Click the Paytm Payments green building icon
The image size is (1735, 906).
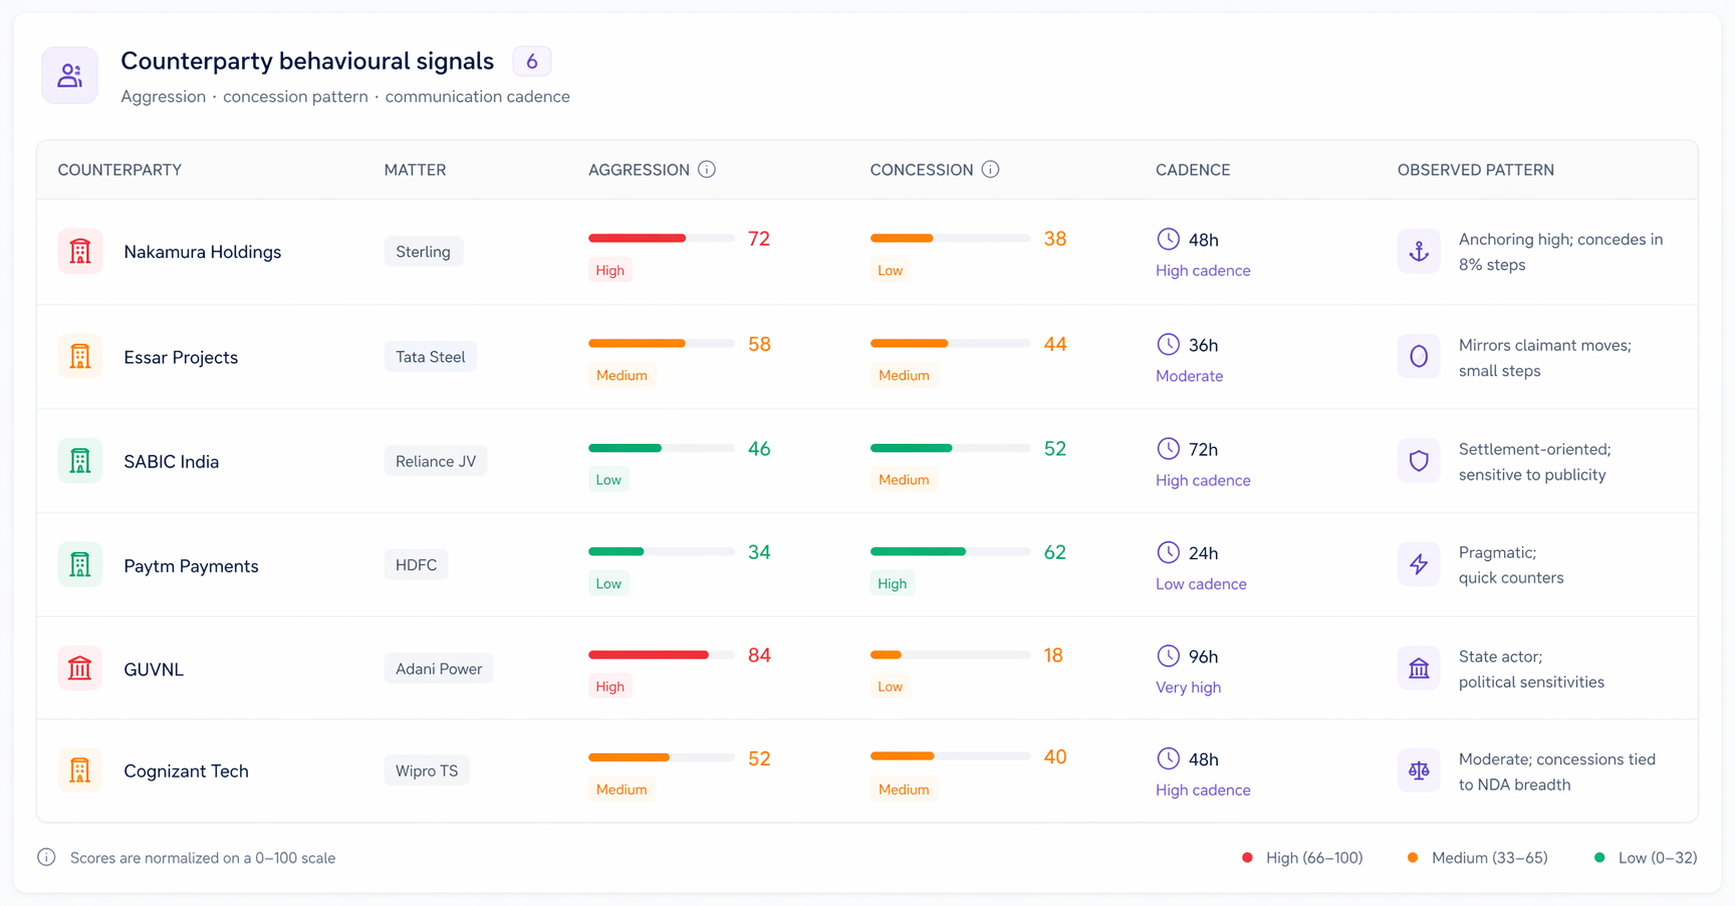[80, 565]
